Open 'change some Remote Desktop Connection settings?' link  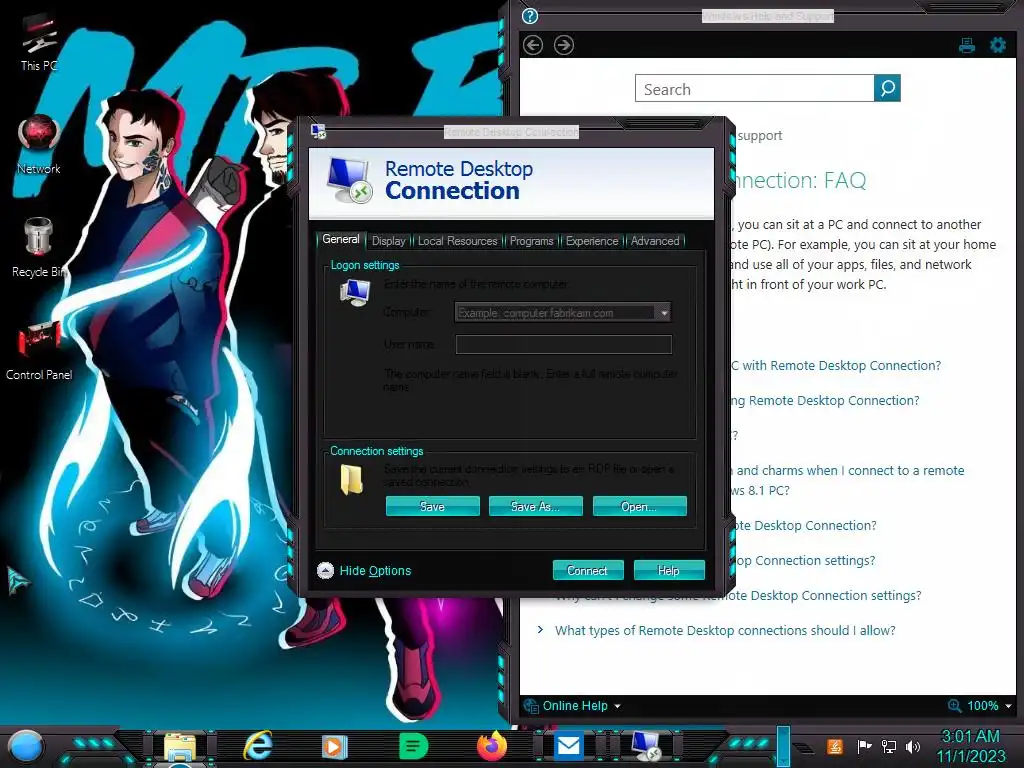(738, 596)
